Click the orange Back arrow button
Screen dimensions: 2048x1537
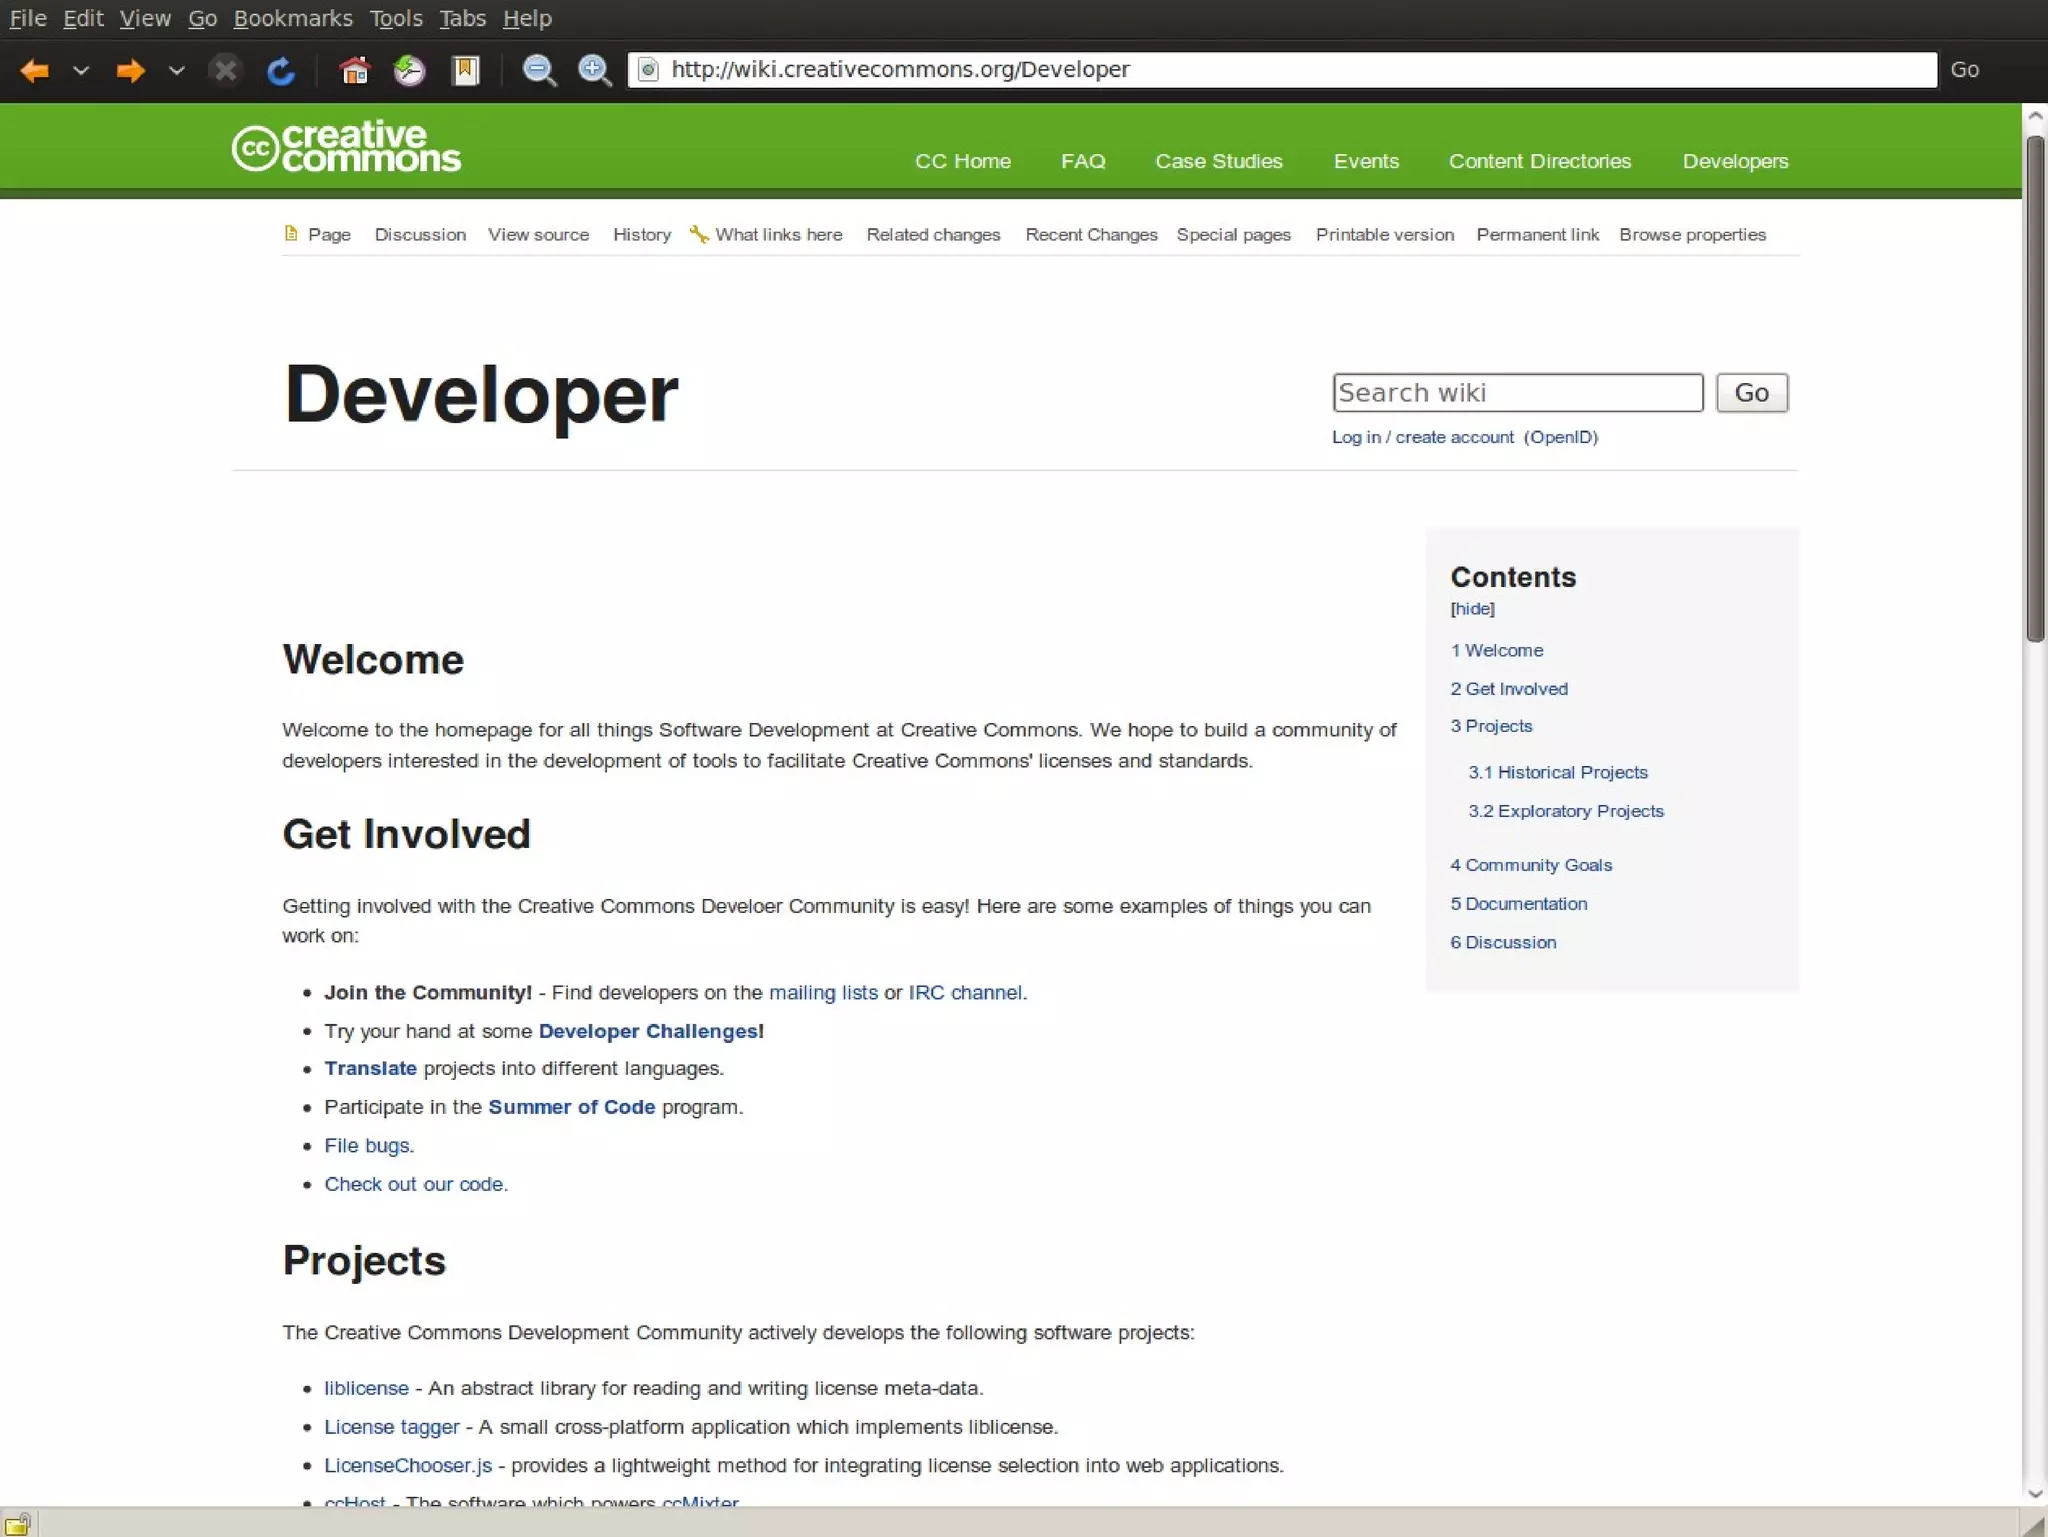(35, 70)
